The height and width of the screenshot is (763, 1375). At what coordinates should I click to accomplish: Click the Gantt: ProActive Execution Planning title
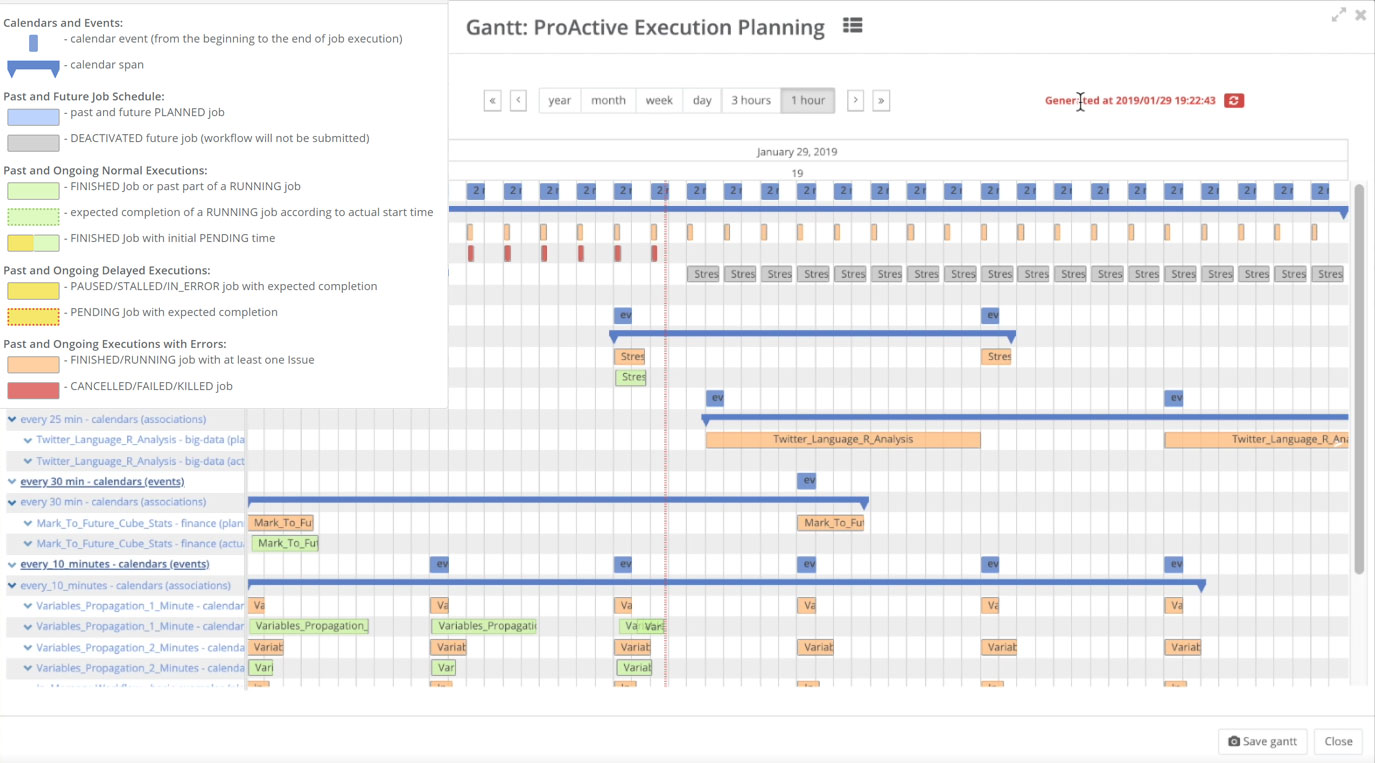645,27
